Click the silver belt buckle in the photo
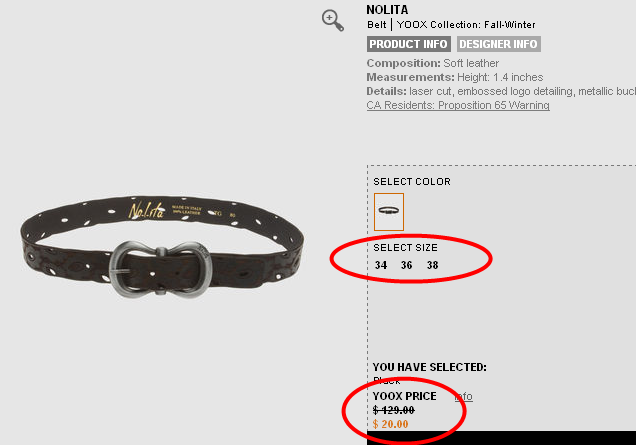 (x=161, y=270)
